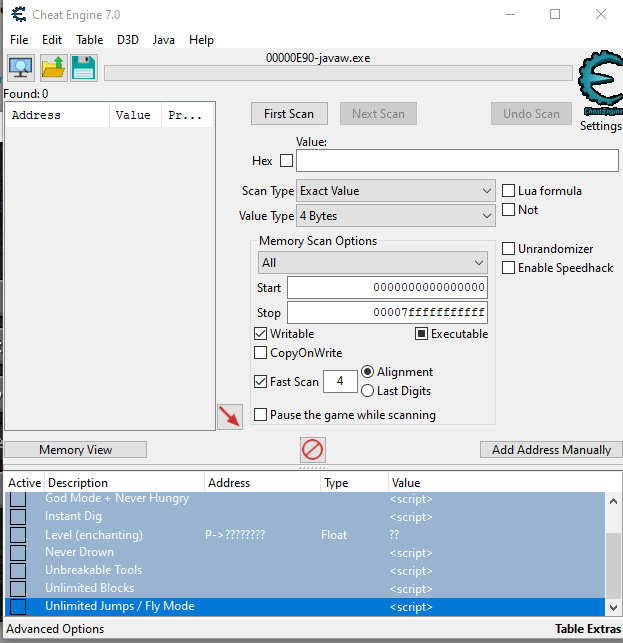Click the Memory View button
The width and height of the screenshot is (623, 643).
click(75, 450)
